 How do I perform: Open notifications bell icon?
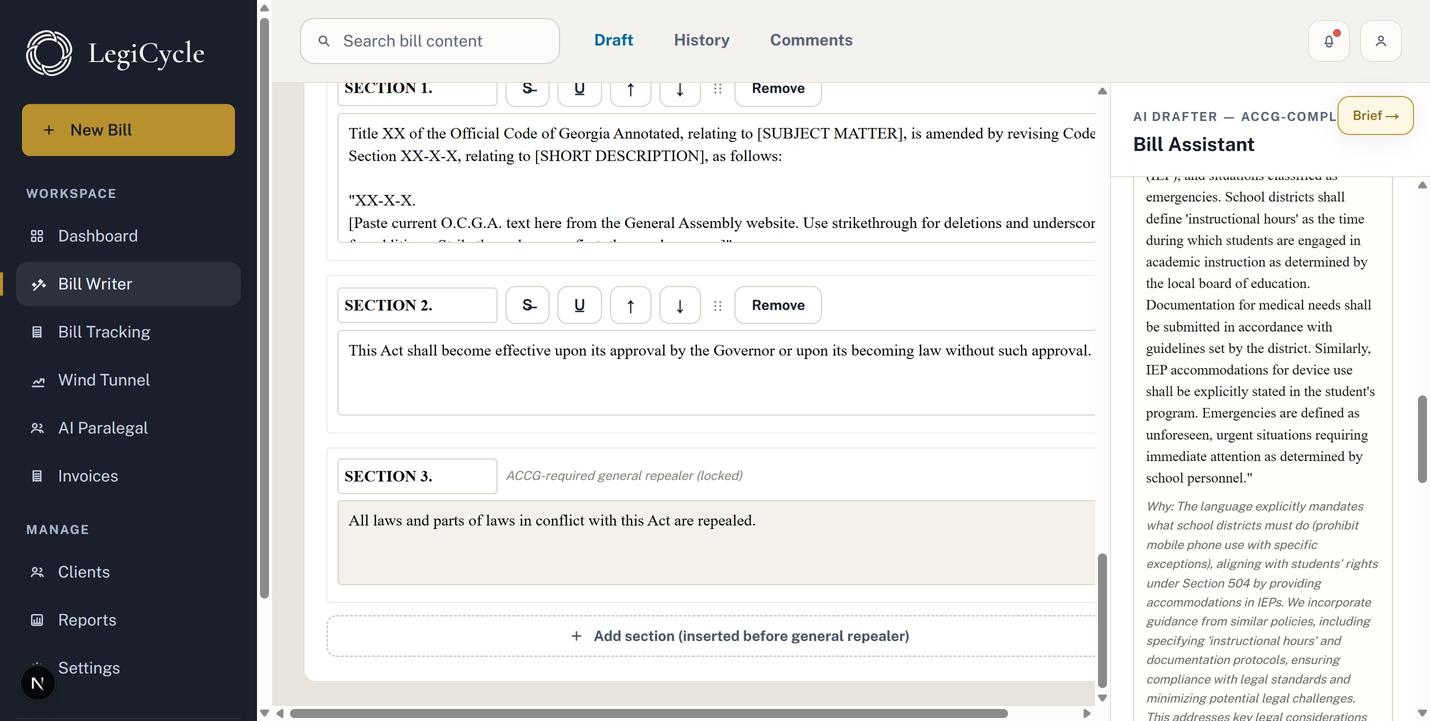1329,41
